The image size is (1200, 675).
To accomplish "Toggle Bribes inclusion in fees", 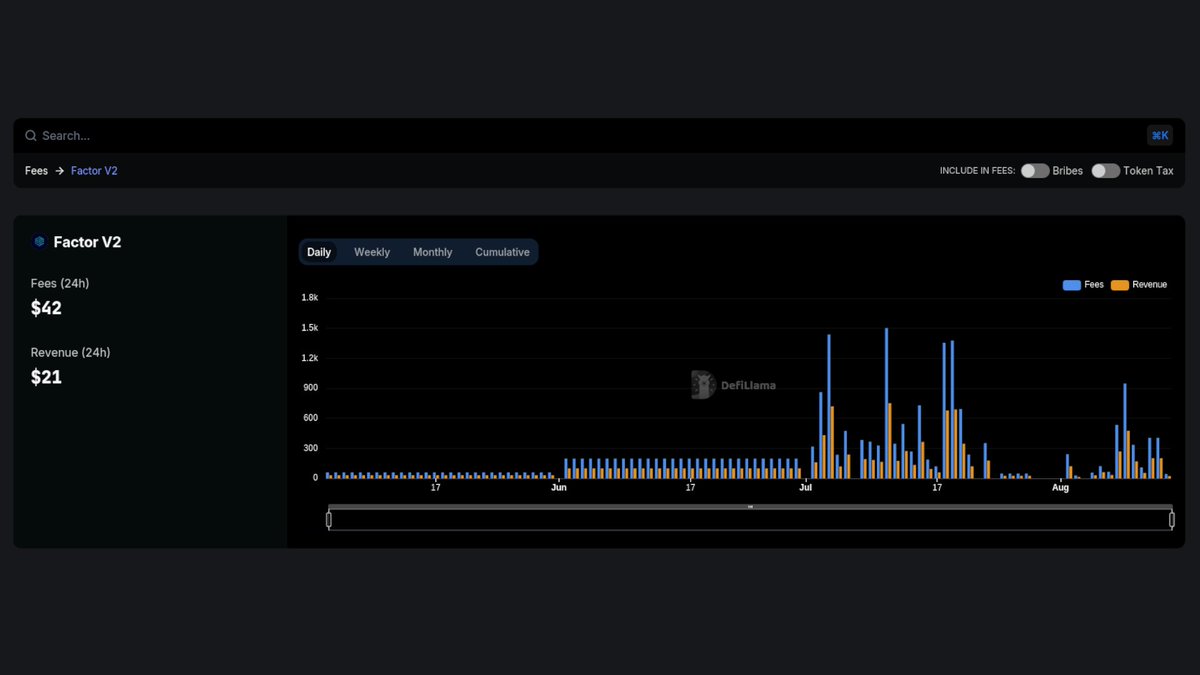I will (1035, 171).
